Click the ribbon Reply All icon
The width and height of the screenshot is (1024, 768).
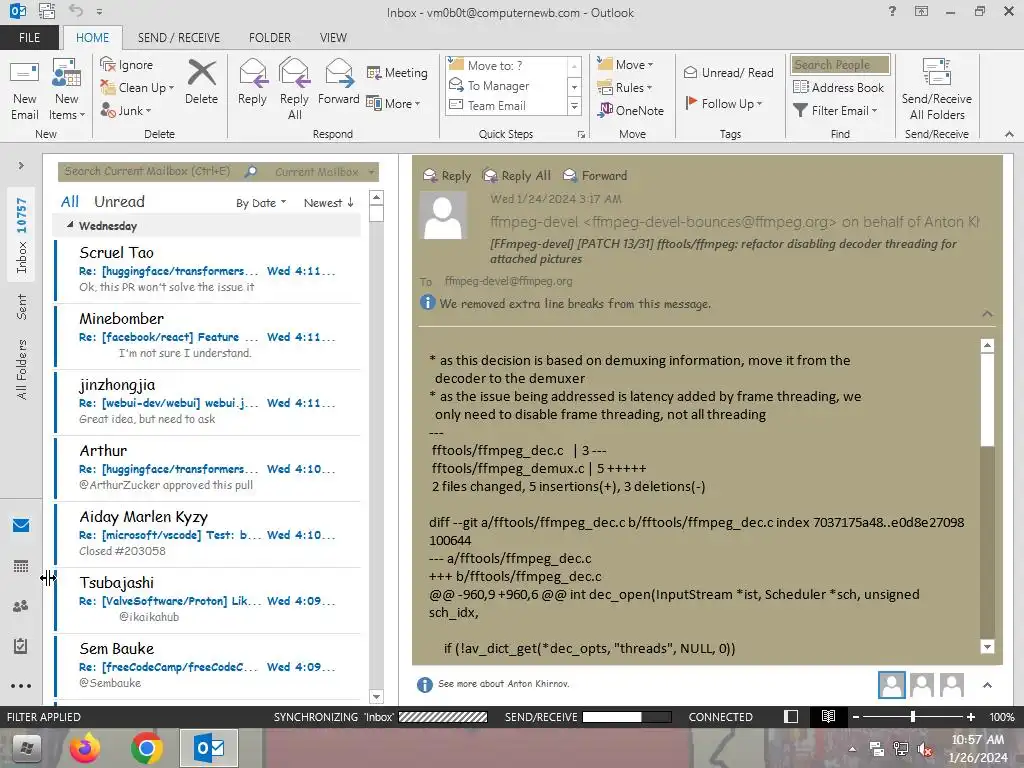click(x=294, y=73)
